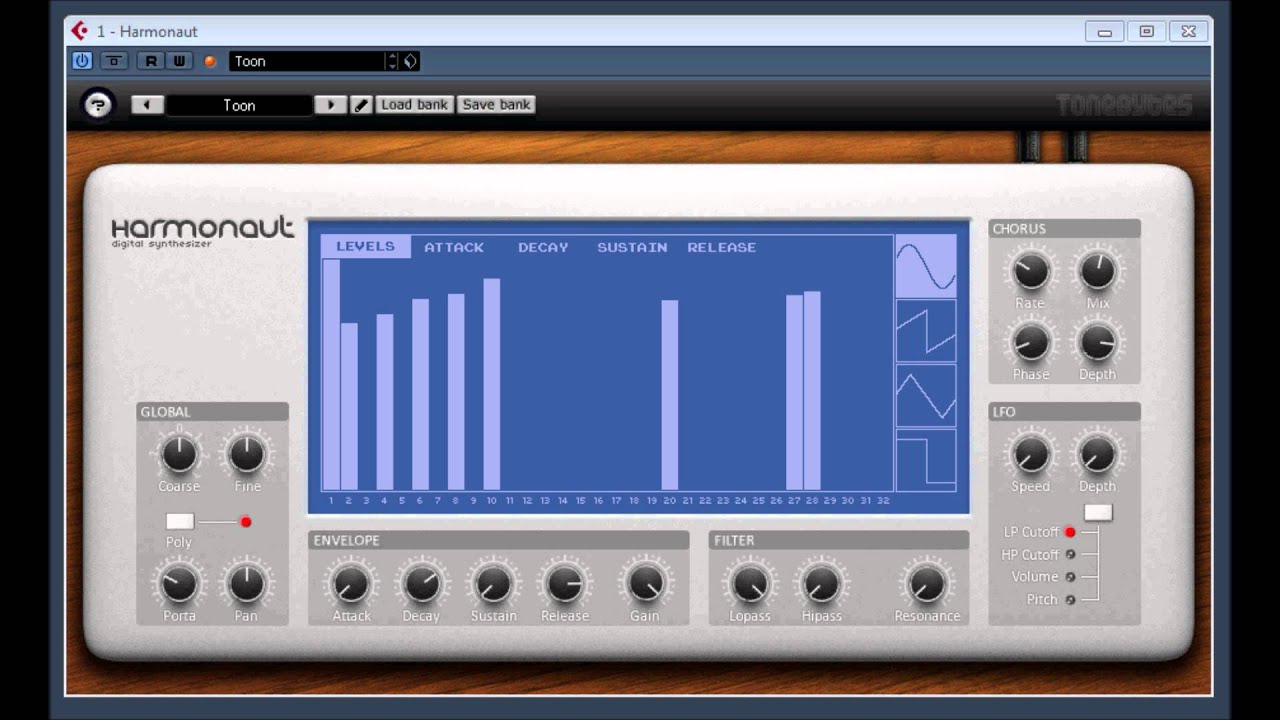
Task: Click the envelope Sustain knob
Action: [x=493, y=584]
